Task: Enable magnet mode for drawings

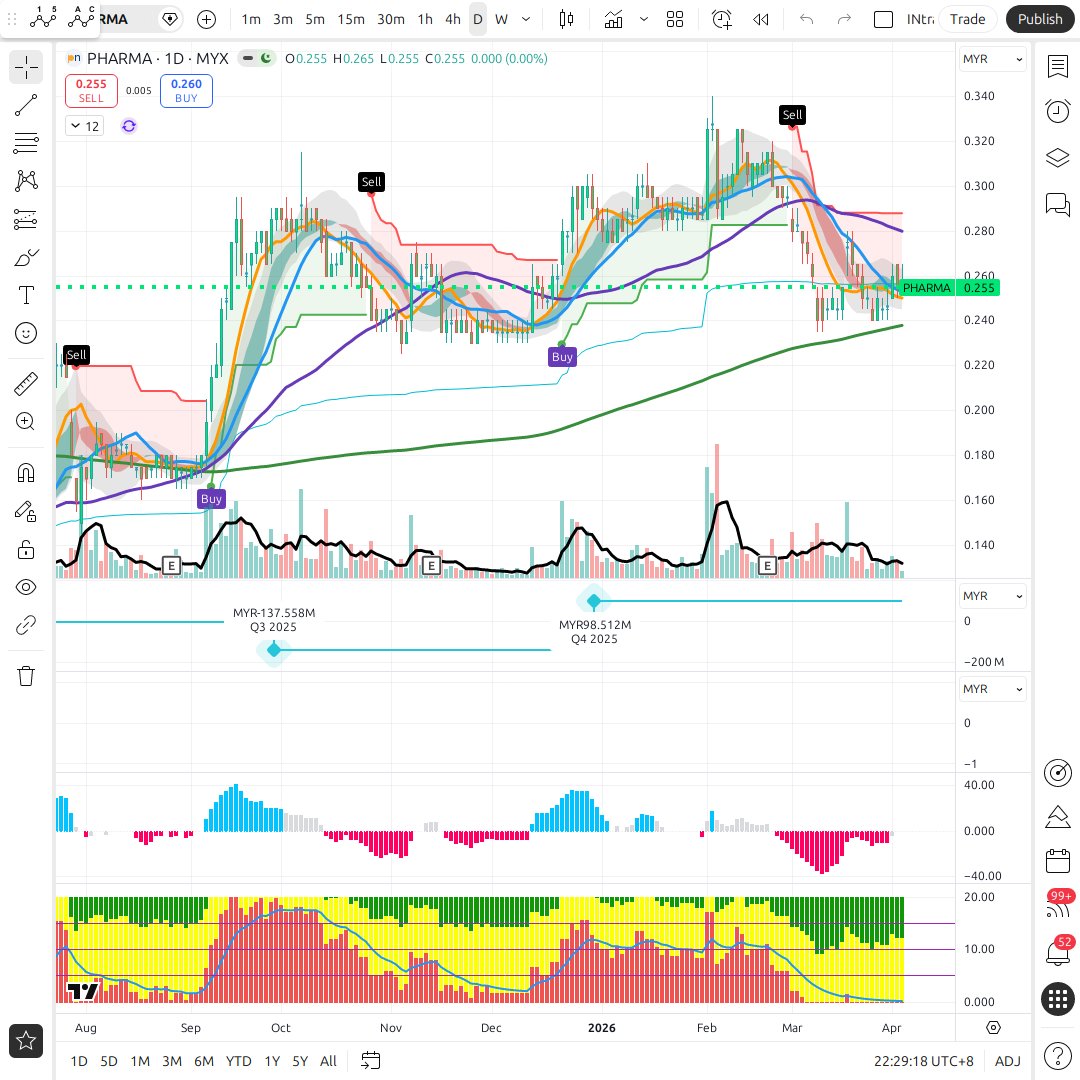Action: [26, 473]
